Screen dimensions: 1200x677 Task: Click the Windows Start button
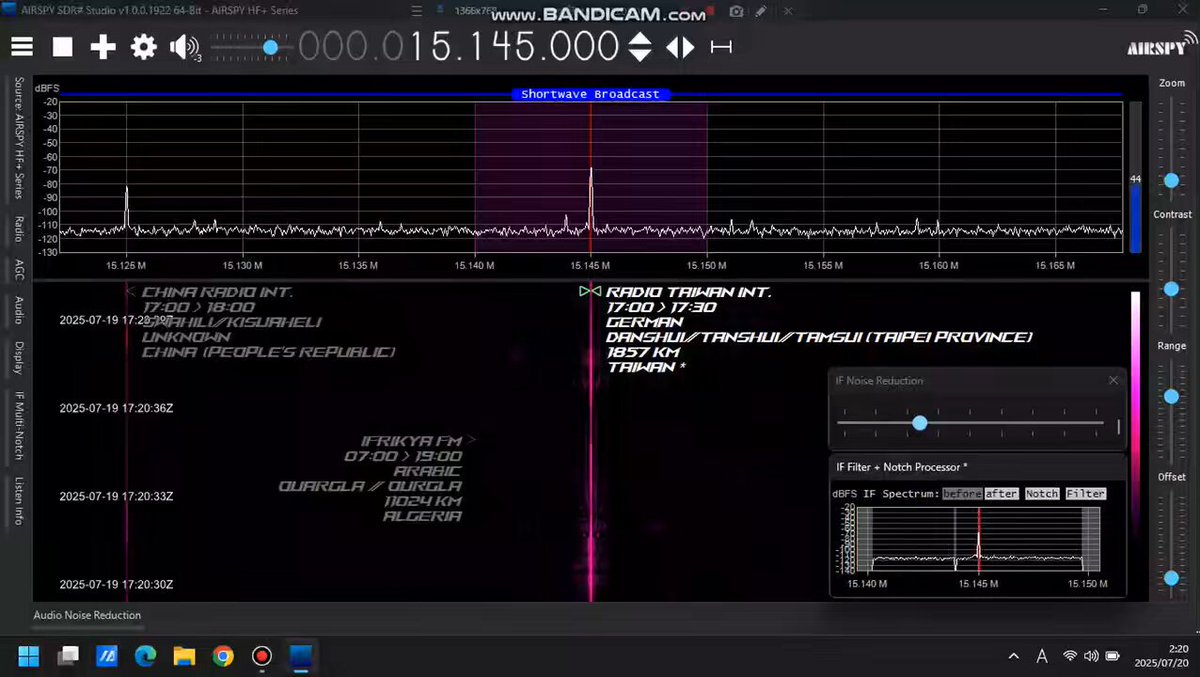pos(28,656)
